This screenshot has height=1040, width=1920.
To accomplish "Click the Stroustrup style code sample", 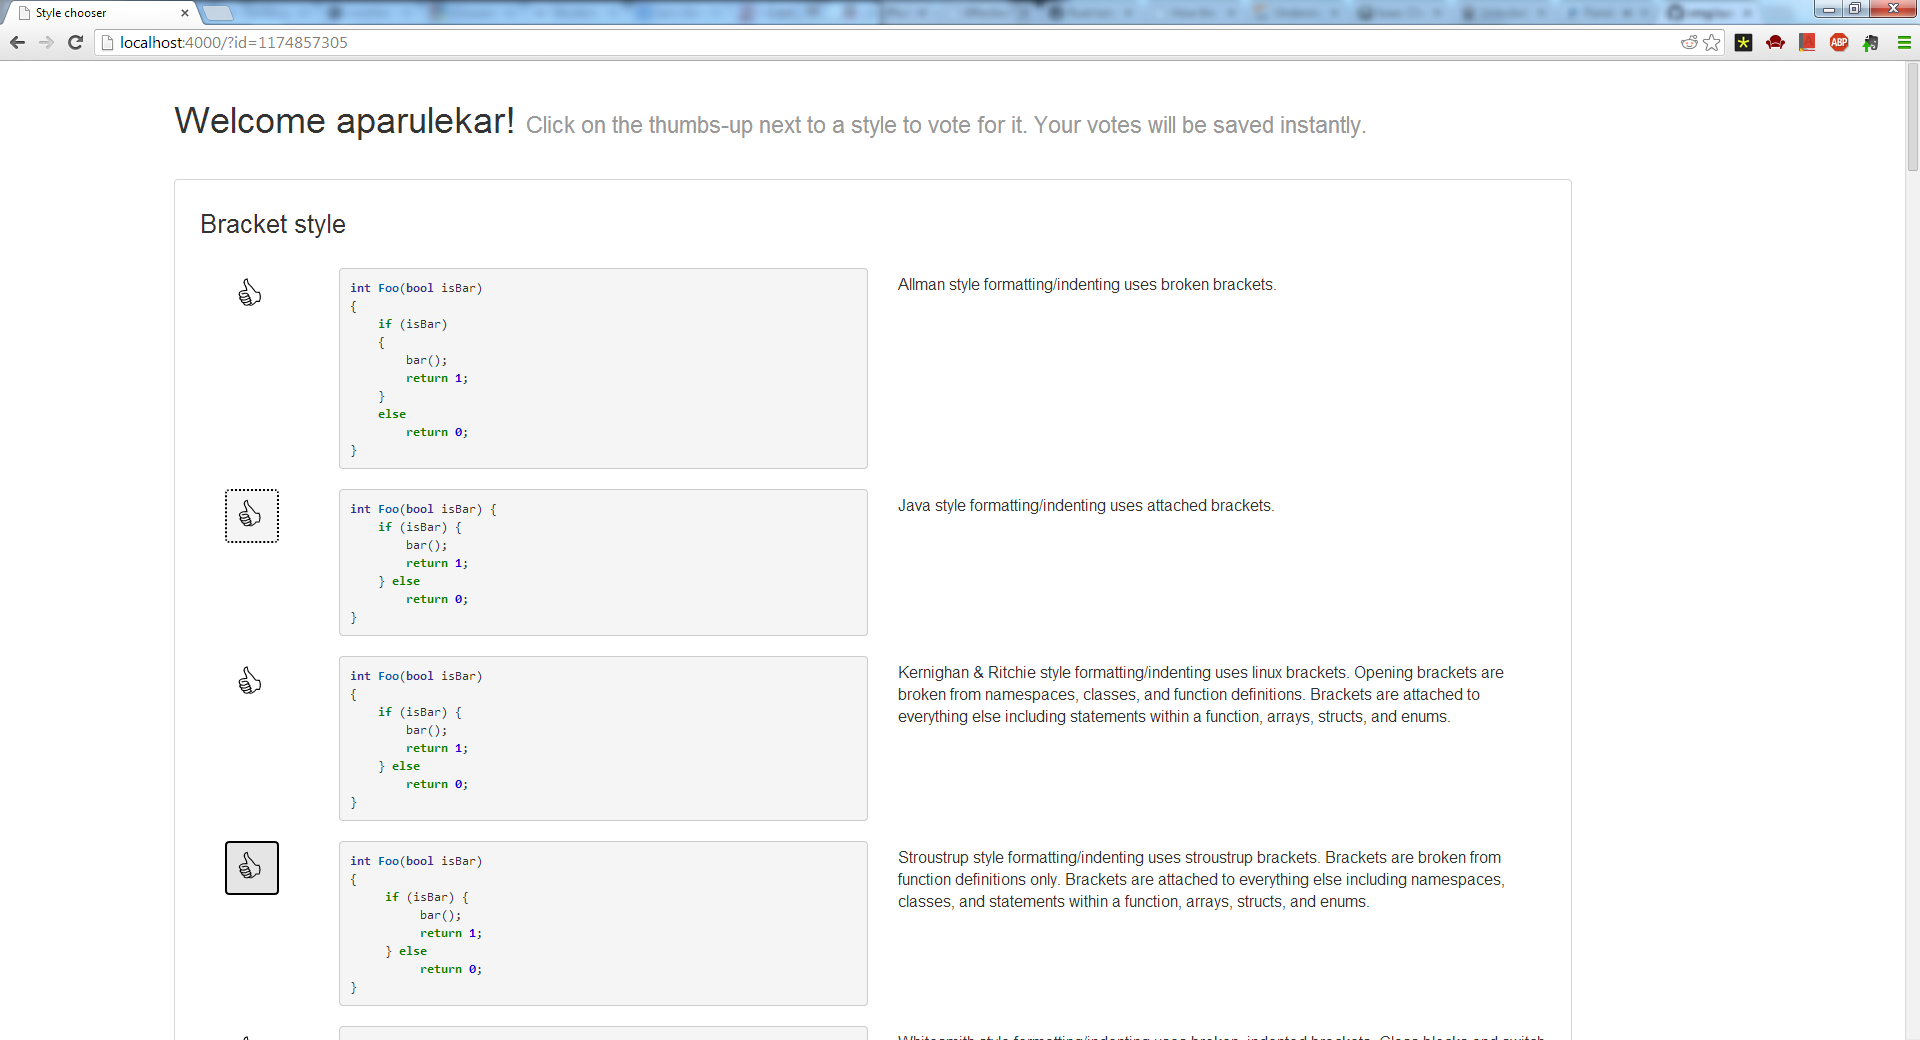I will 603,923.
